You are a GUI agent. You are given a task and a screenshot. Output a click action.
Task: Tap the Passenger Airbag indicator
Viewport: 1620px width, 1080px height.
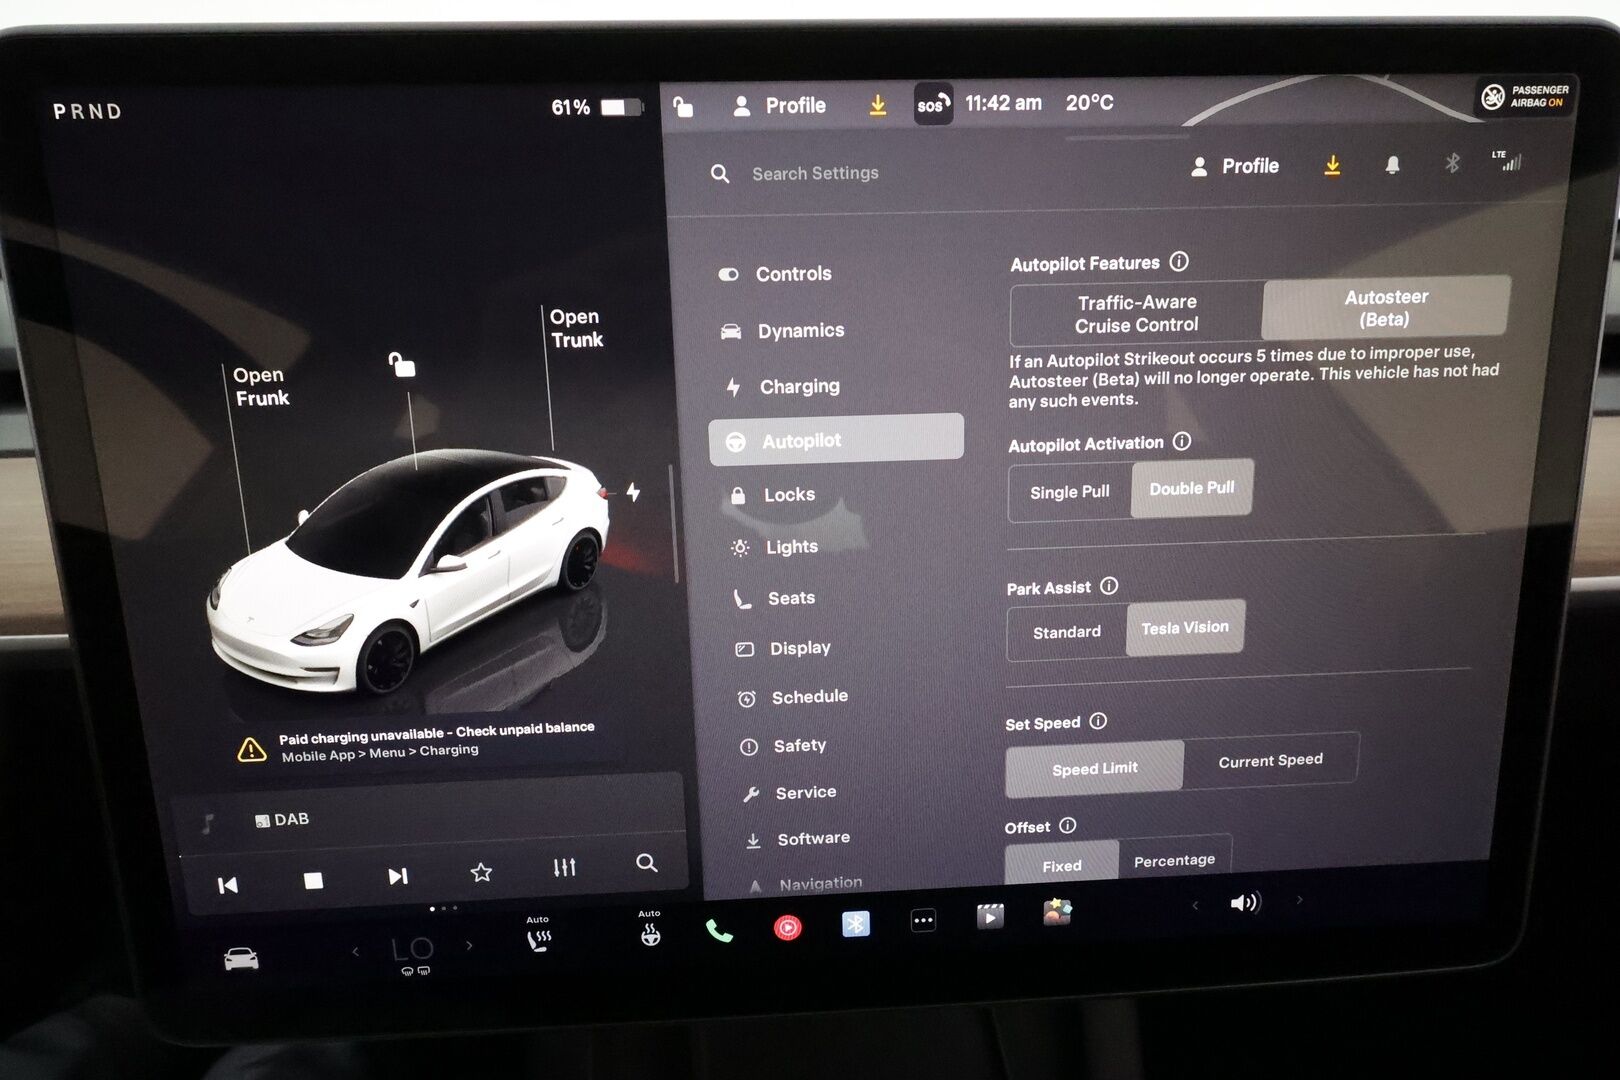pyautogui.click(x=1525, y=96)
